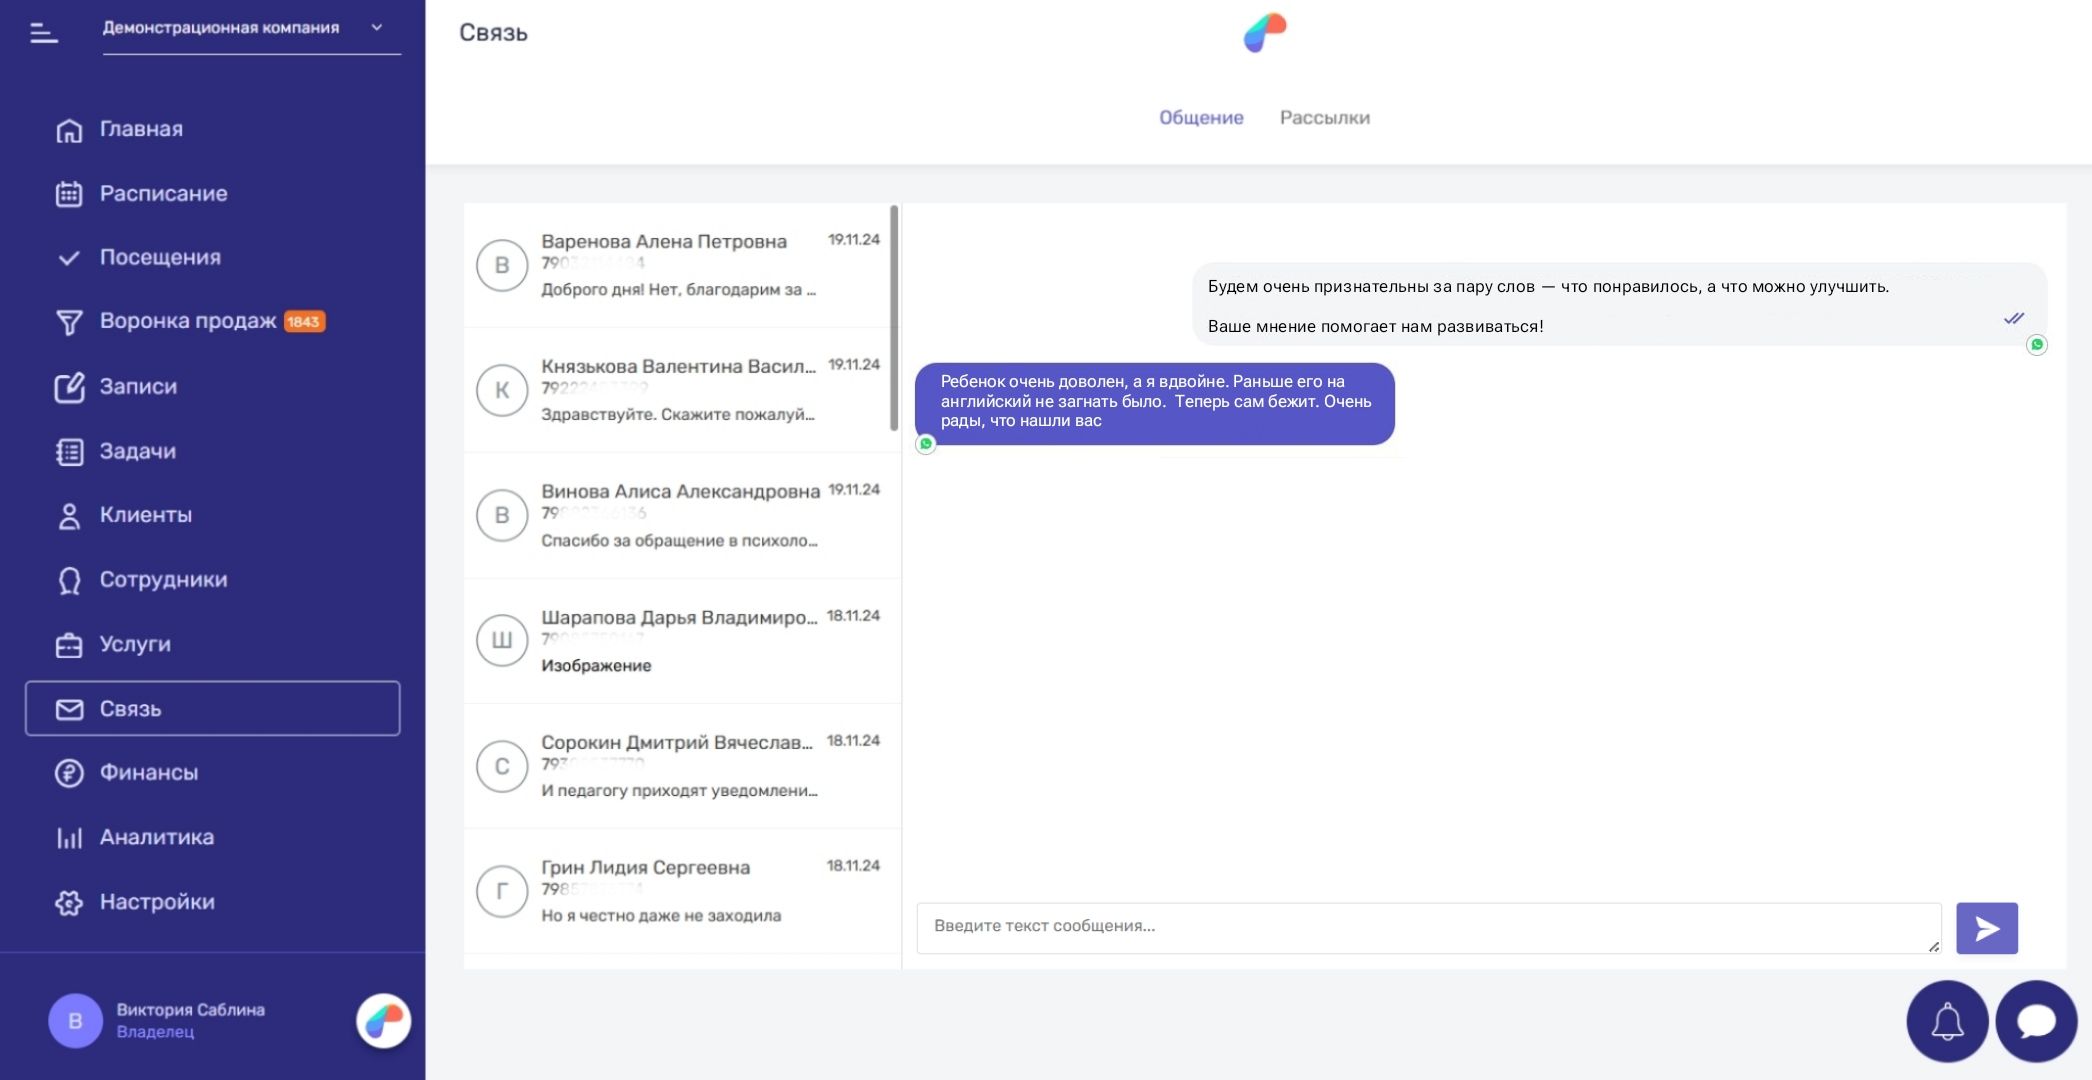Click the message text input field
2092x1080 pixels.
click(x=1427, y=927)
